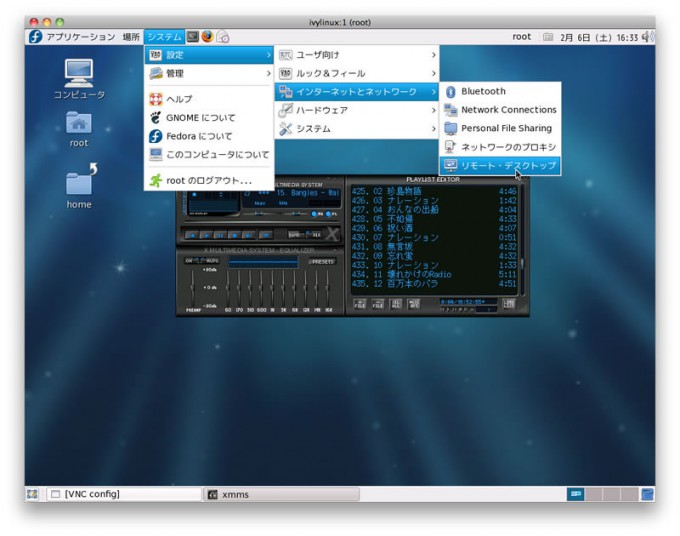
Task: Click the システム menu in the panel
Action: pos(164,37)
